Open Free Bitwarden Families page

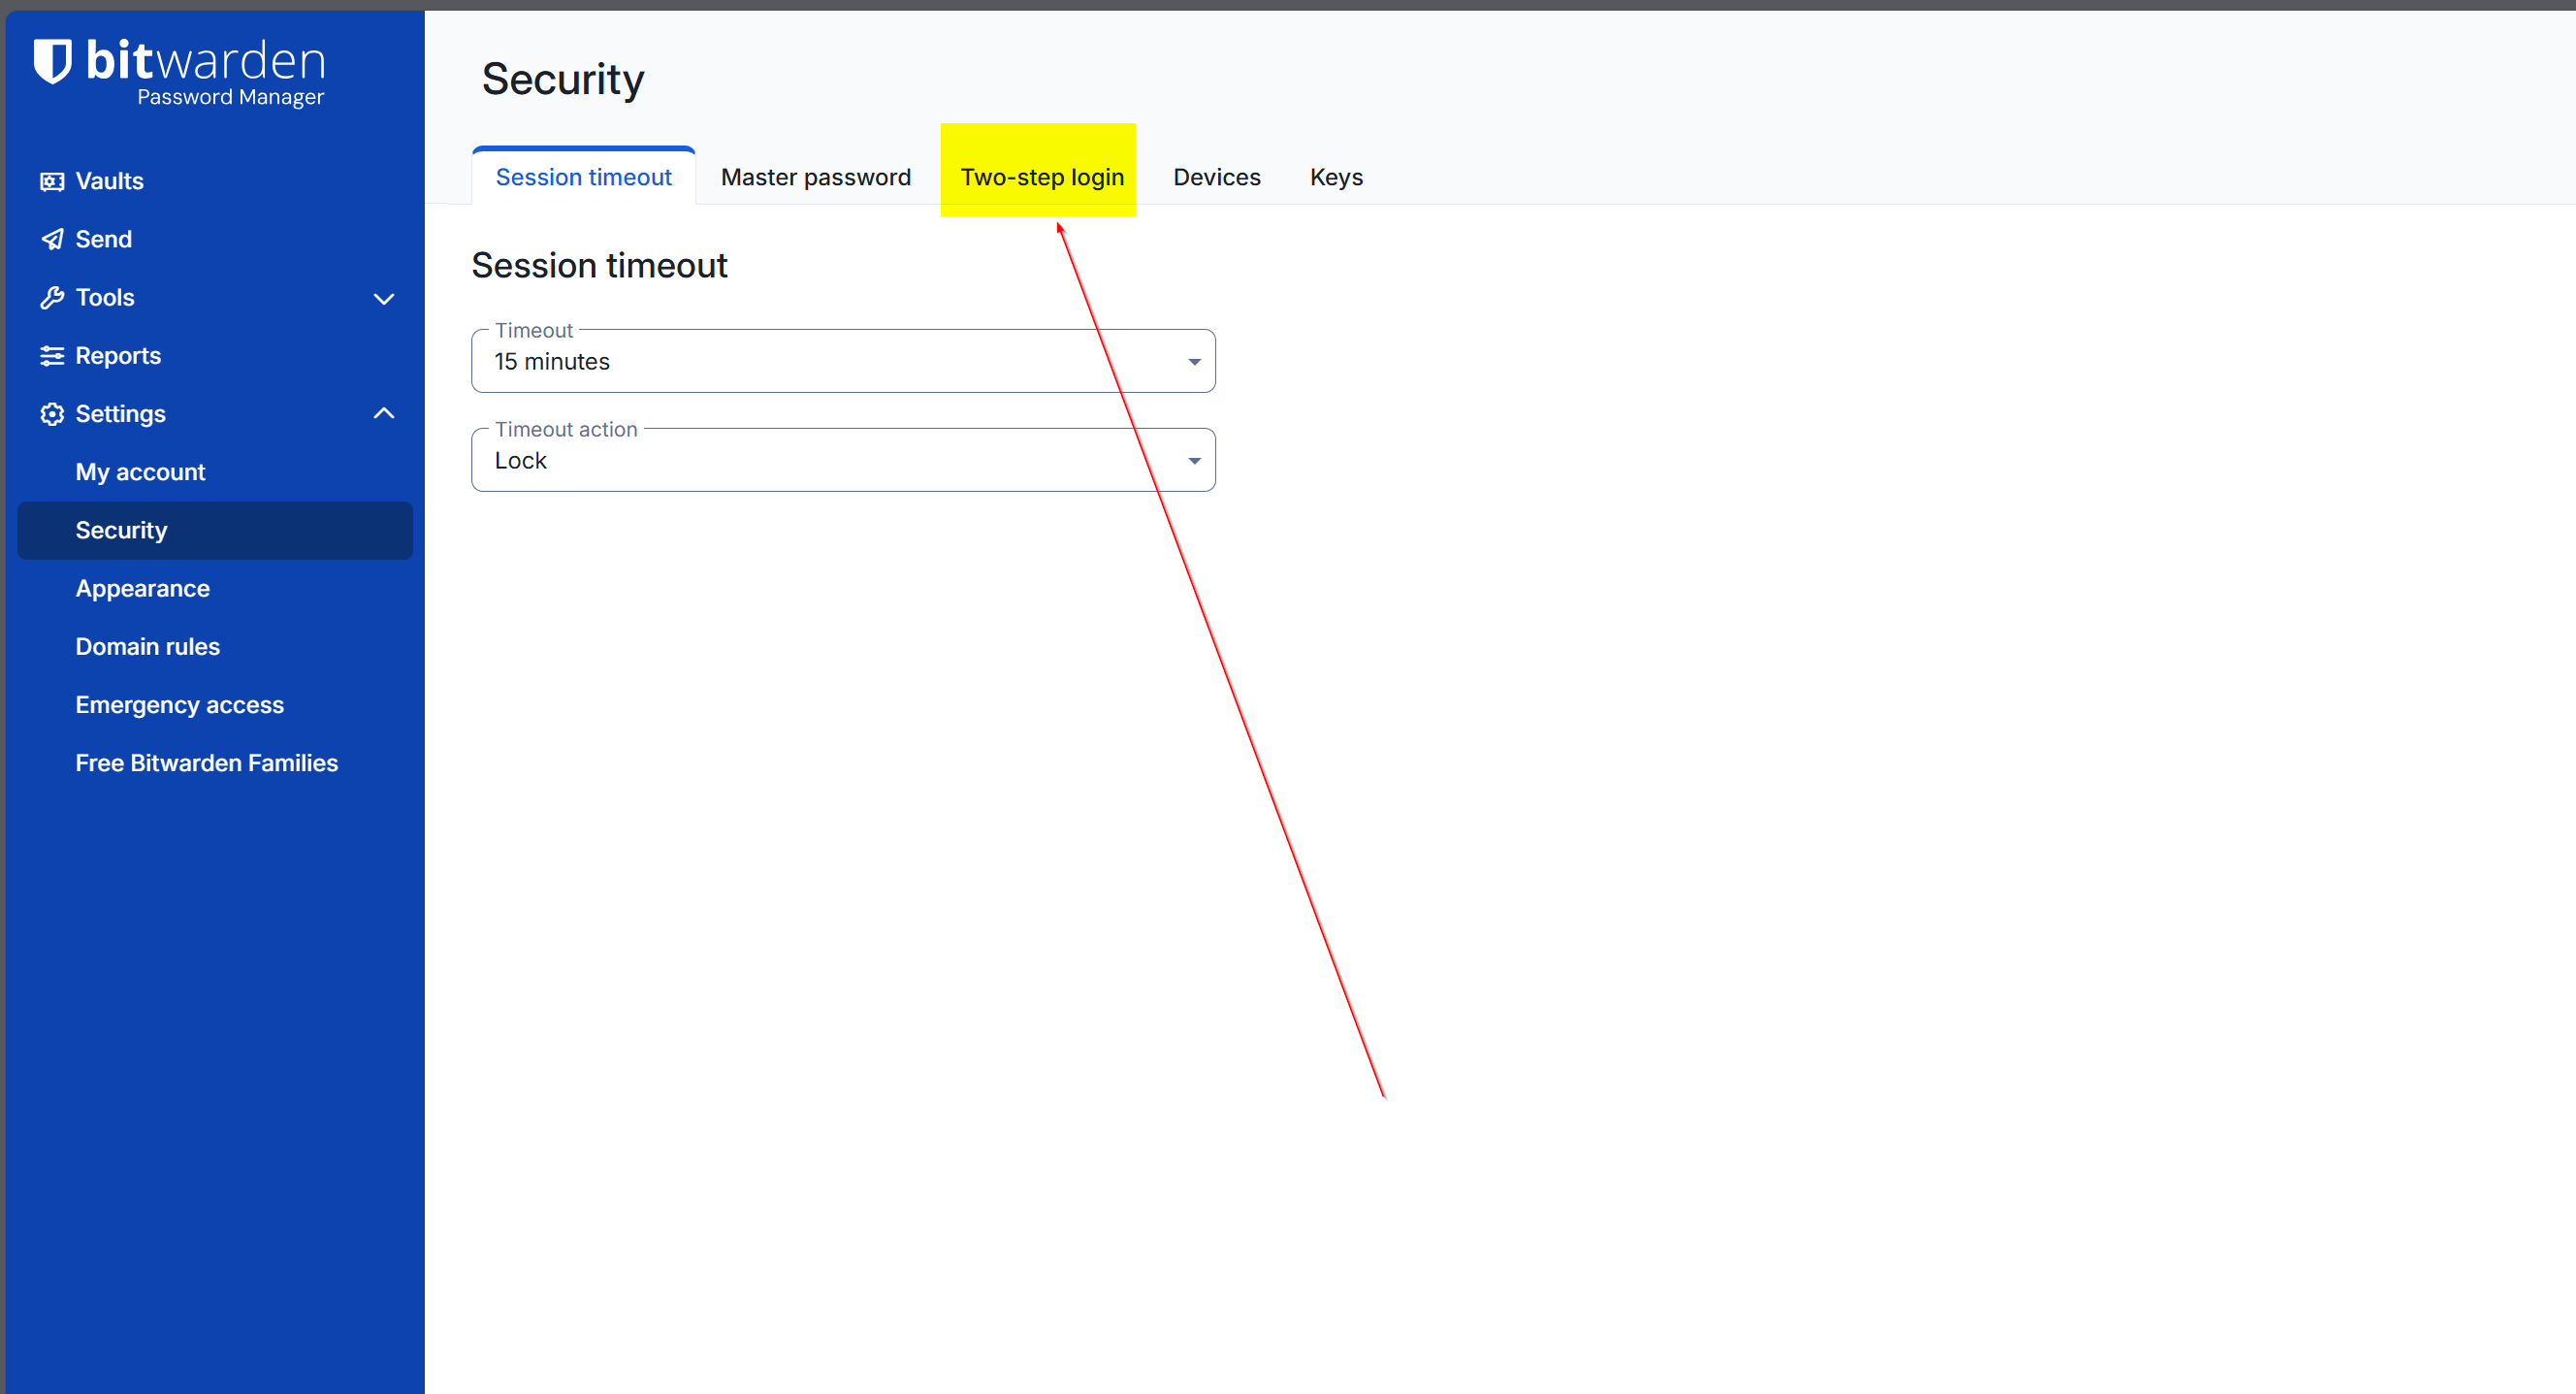pyautogui.click(x=206, y=763)
